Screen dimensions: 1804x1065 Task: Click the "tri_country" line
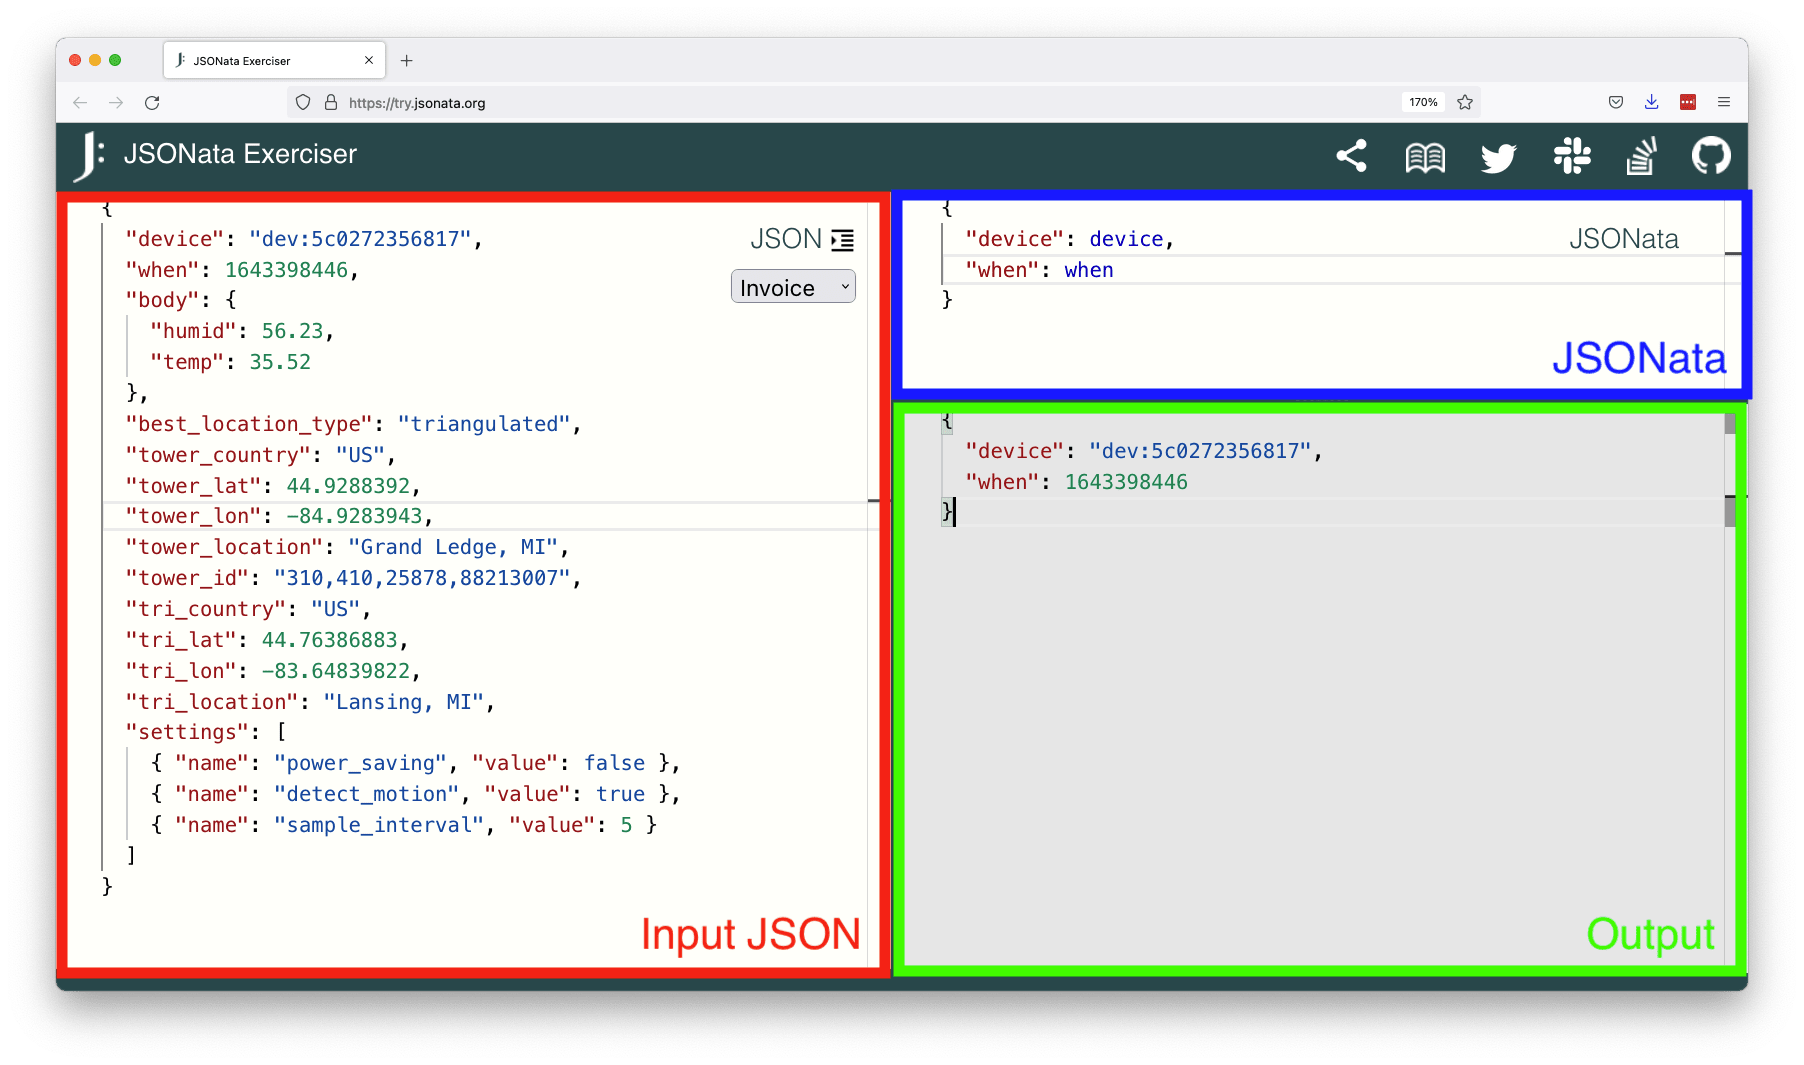(x=248, y=609)
